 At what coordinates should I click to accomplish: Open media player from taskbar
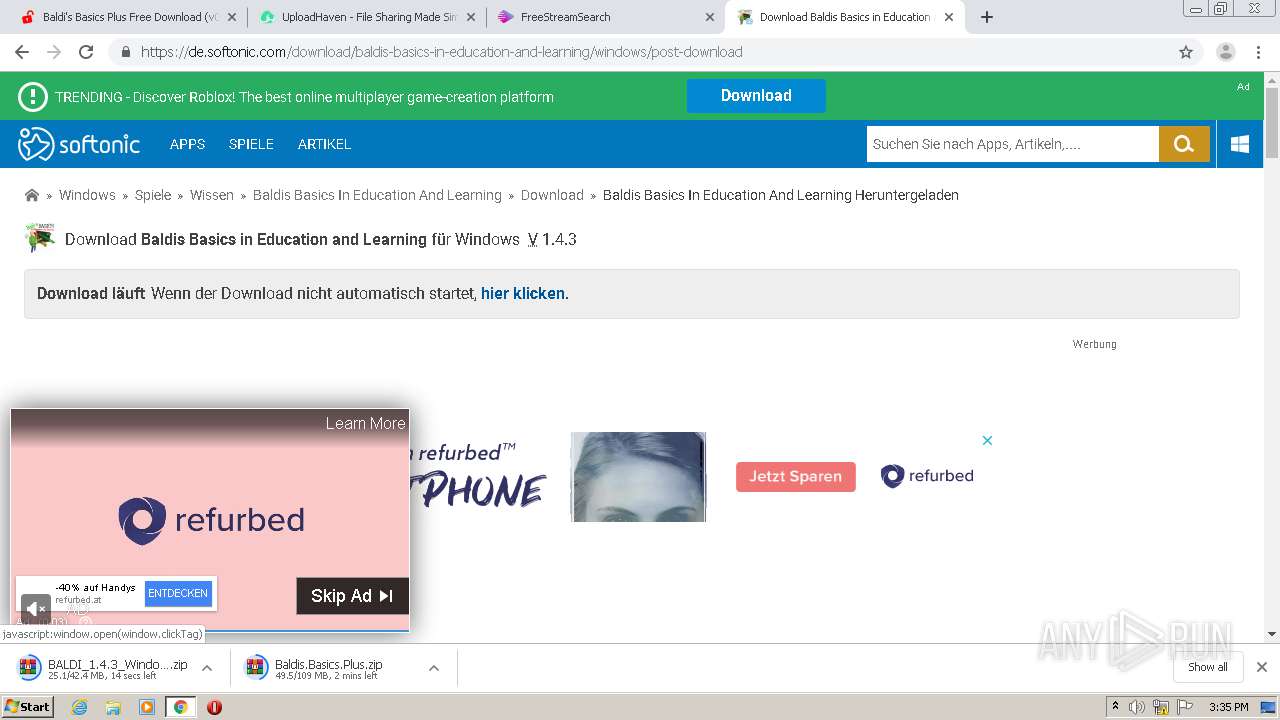click(147, 707)
